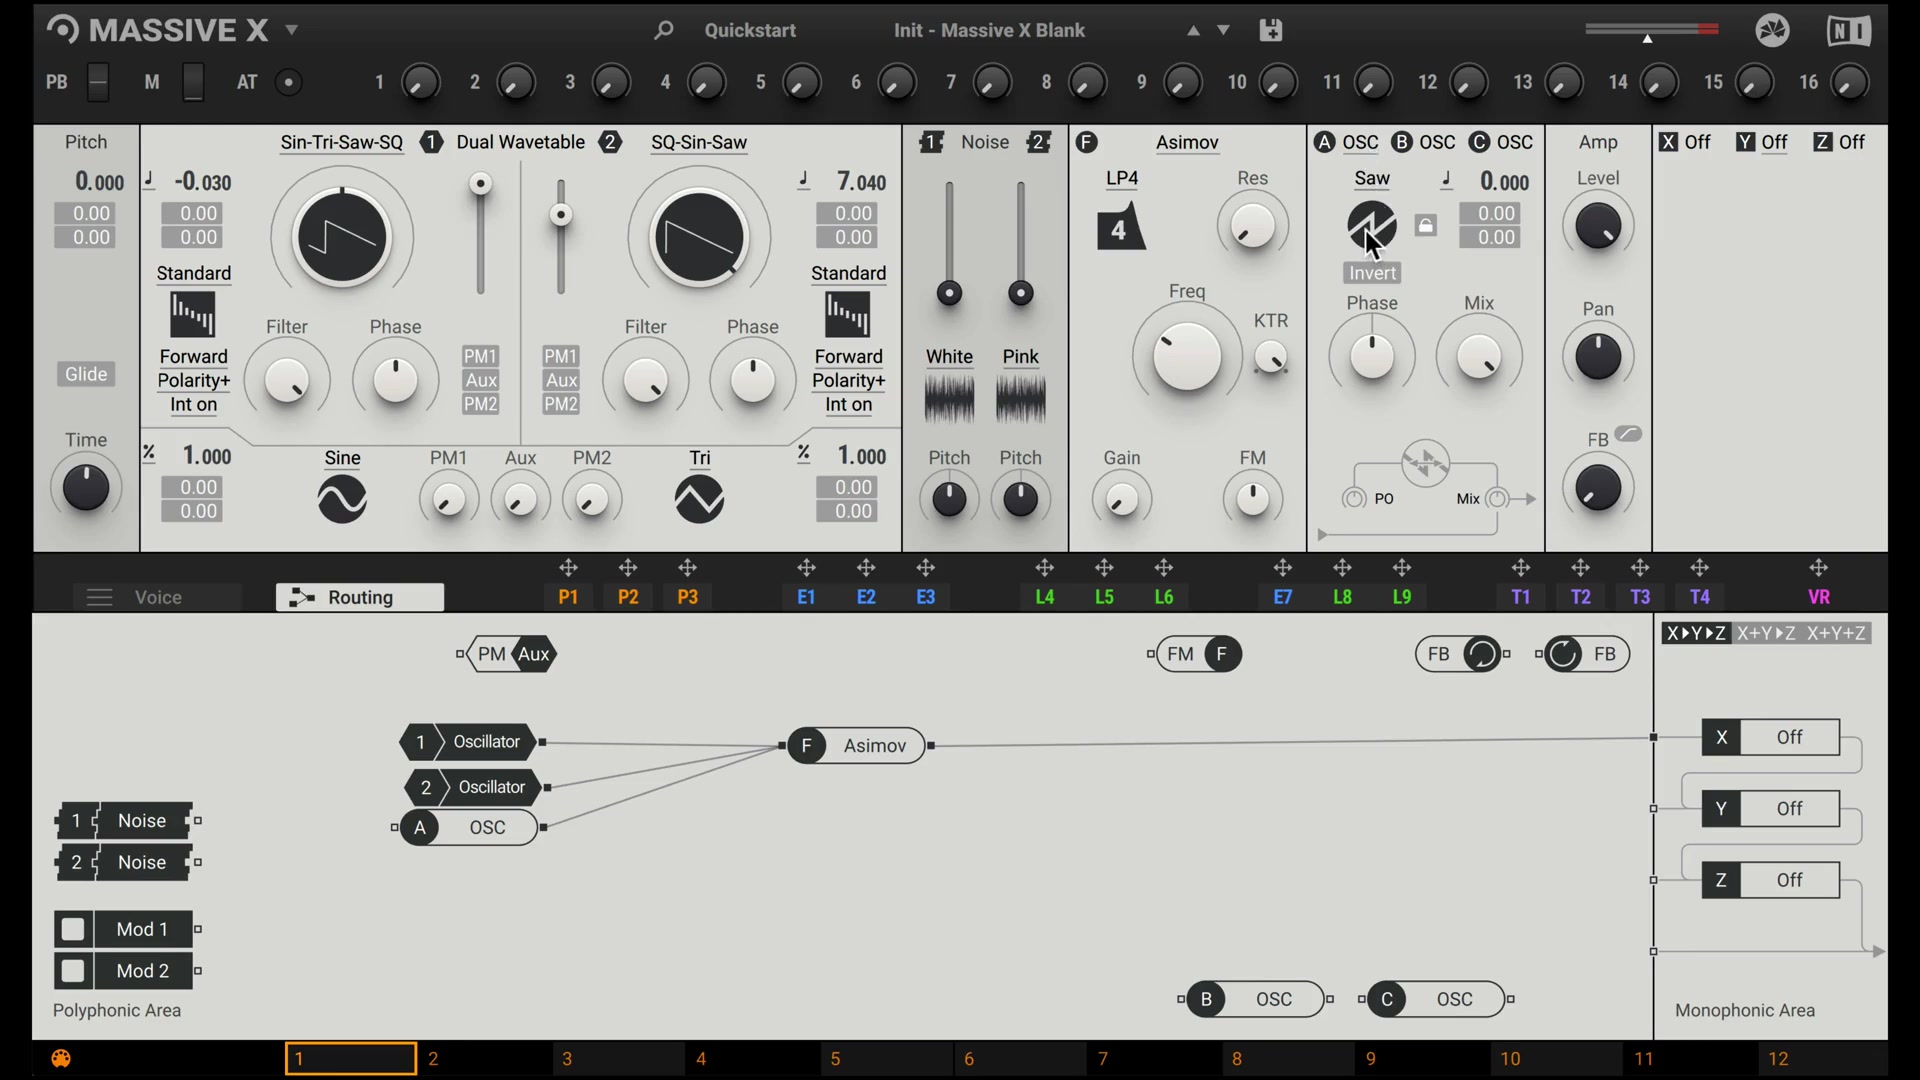Grab the P1 modulation drag handle icon
This screenshot has height=1080, width=1920.
tap(568, 568)
